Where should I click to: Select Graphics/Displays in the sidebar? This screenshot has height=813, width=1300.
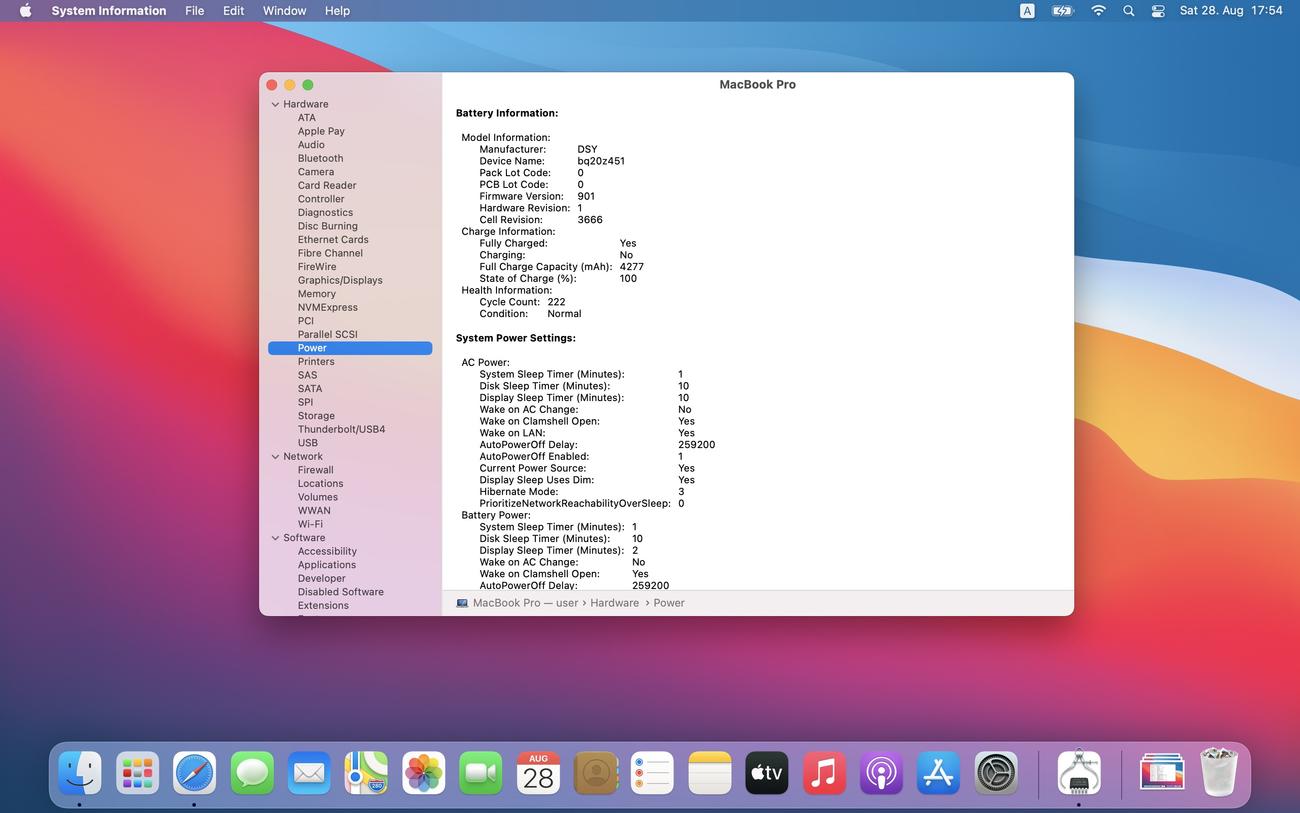coord(340,280)
